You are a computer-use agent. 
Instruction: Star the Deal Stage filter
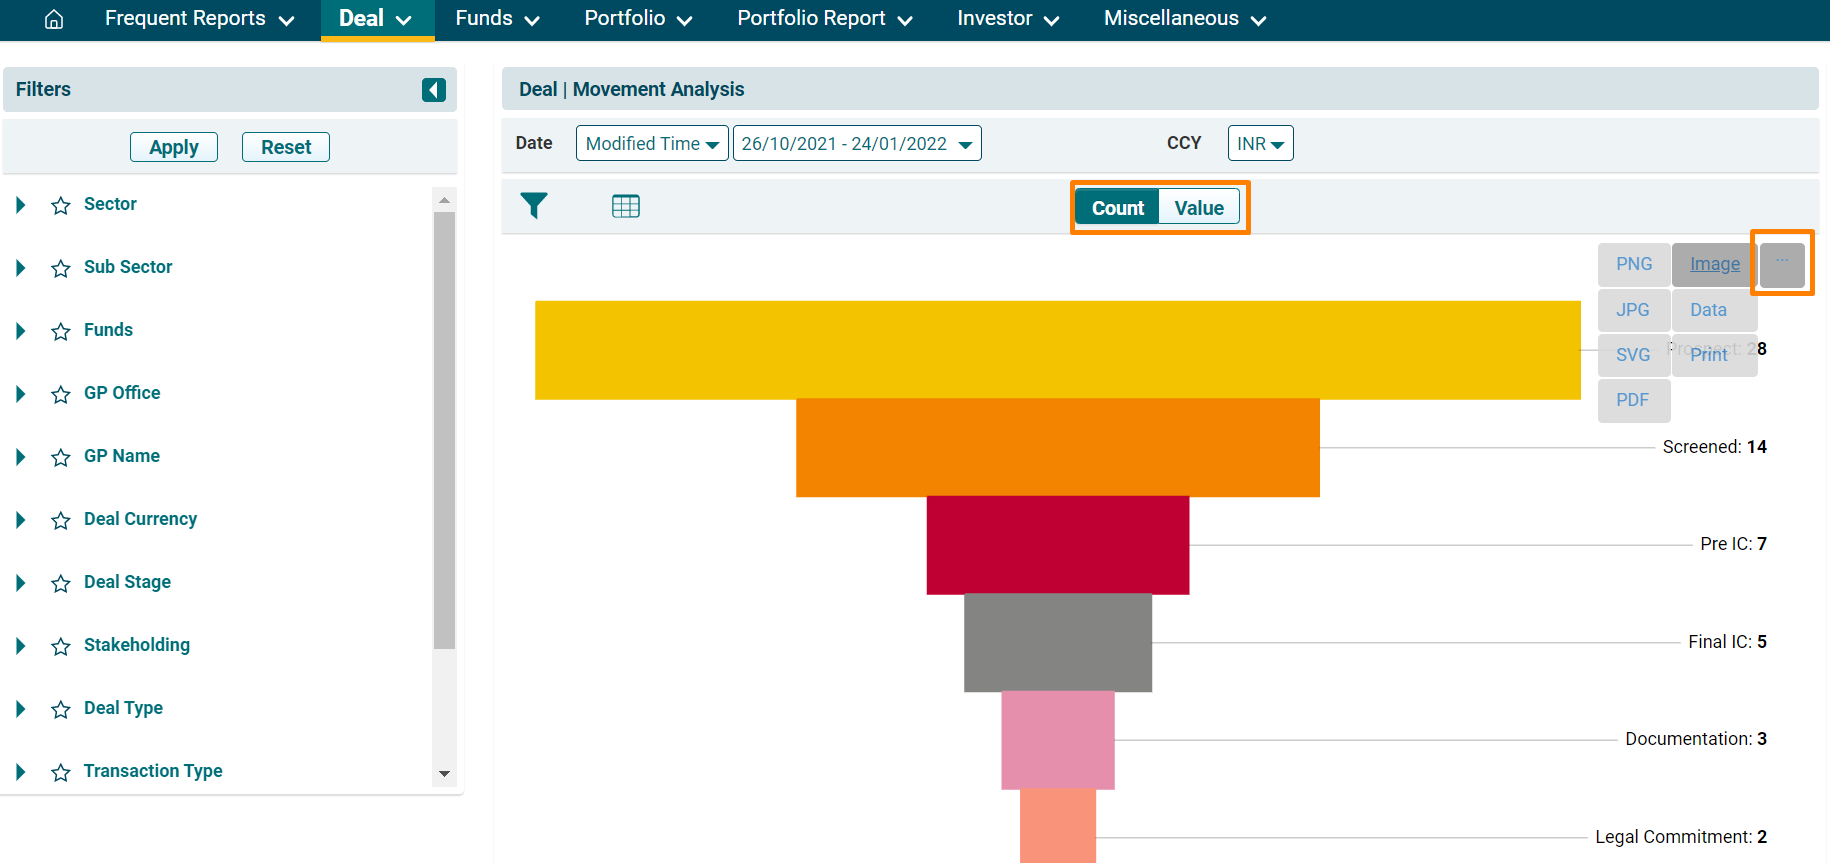click(x=61, y=583)
